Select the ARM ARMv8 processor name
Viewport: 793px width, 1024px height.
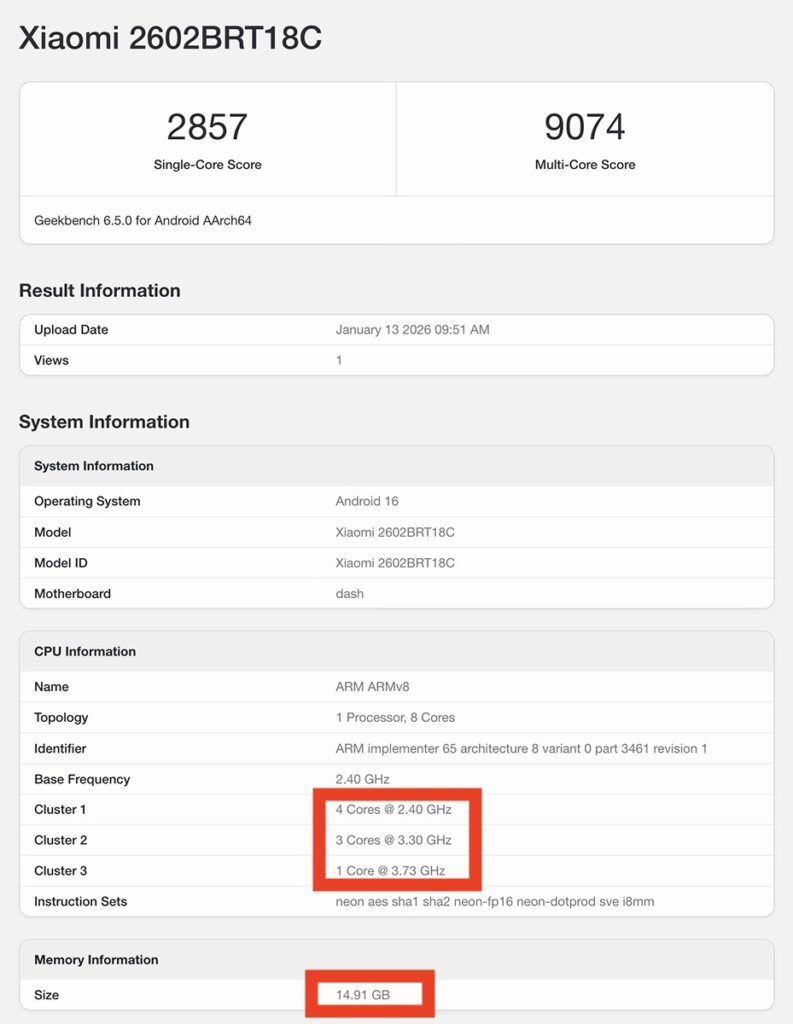pyautogui.click(x=371, y=687)
